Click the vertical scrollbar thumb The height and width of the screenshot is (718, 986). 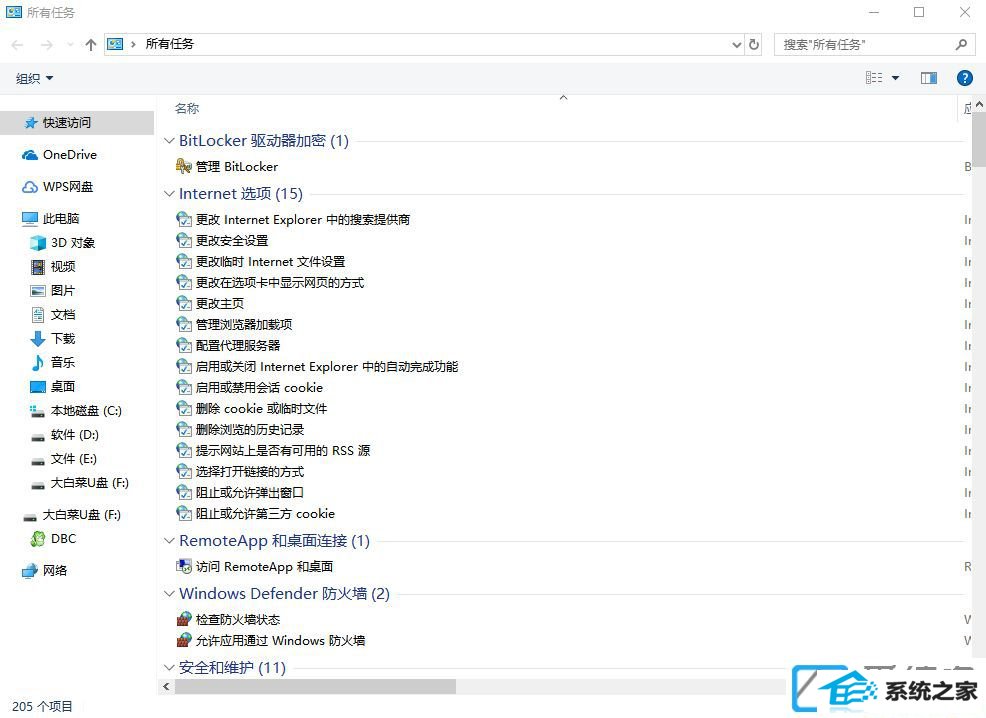(x=979, y=138)
